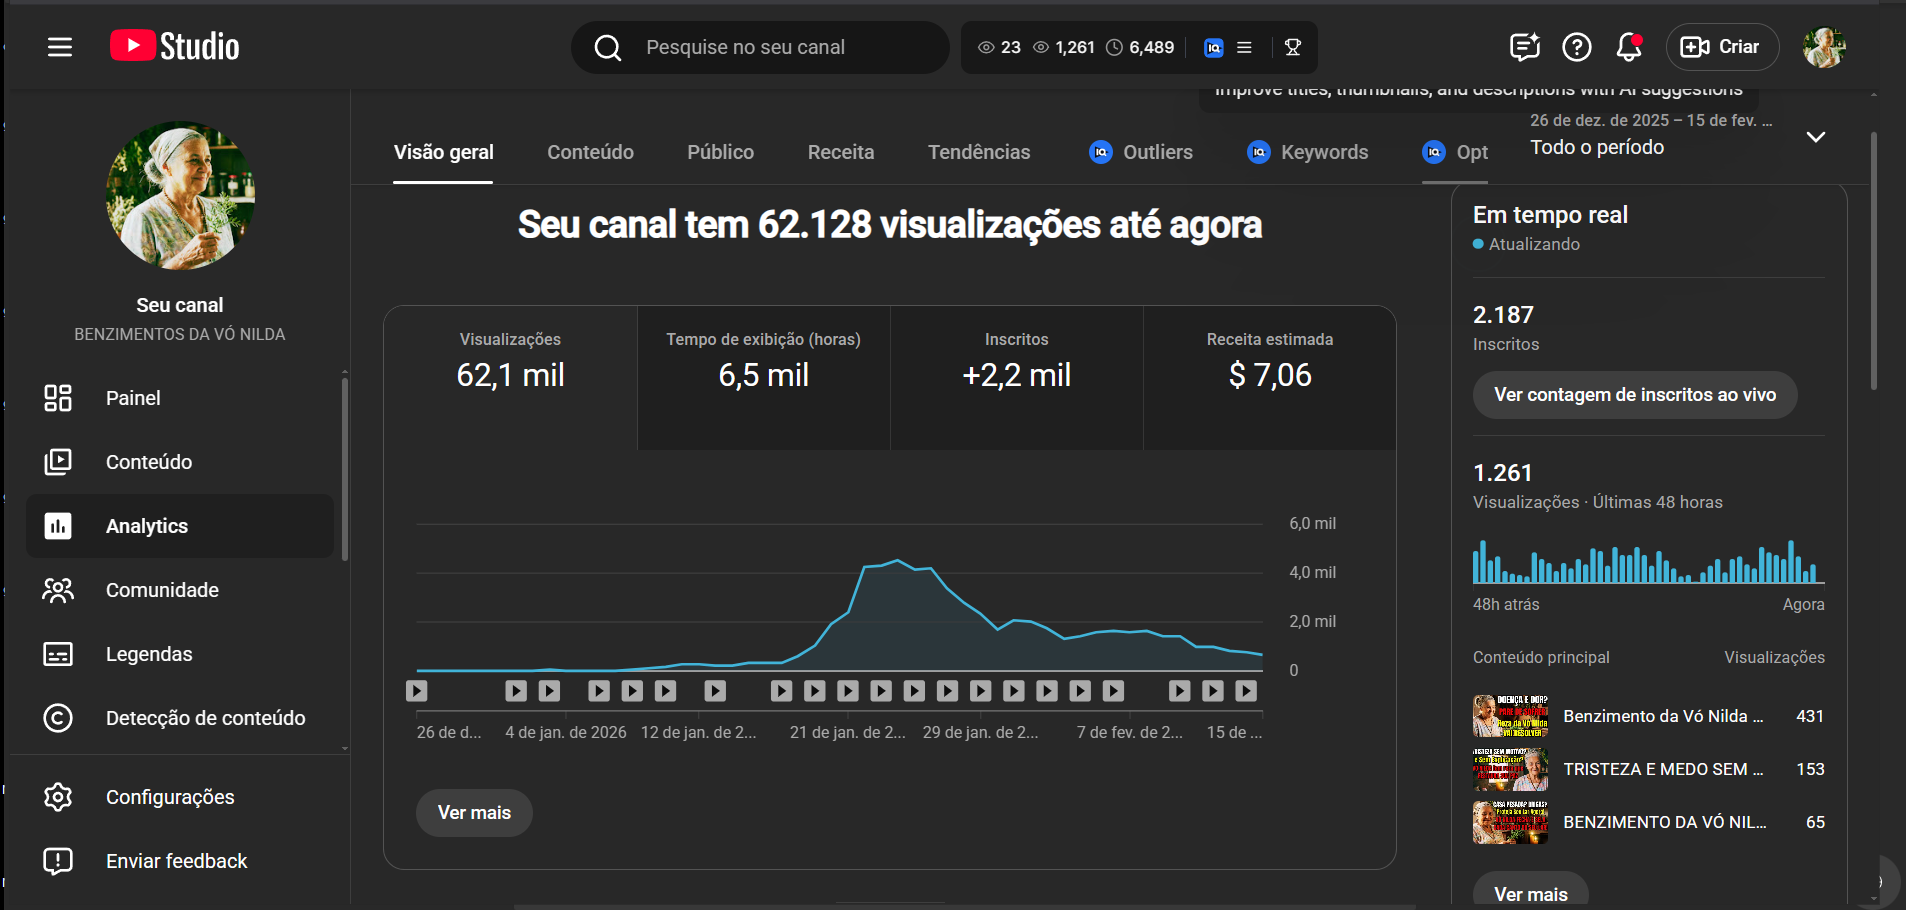The image size is (1906, 910).
Task: Open the vidIQ list menu icon
Action: click(x=1244, y=47)
